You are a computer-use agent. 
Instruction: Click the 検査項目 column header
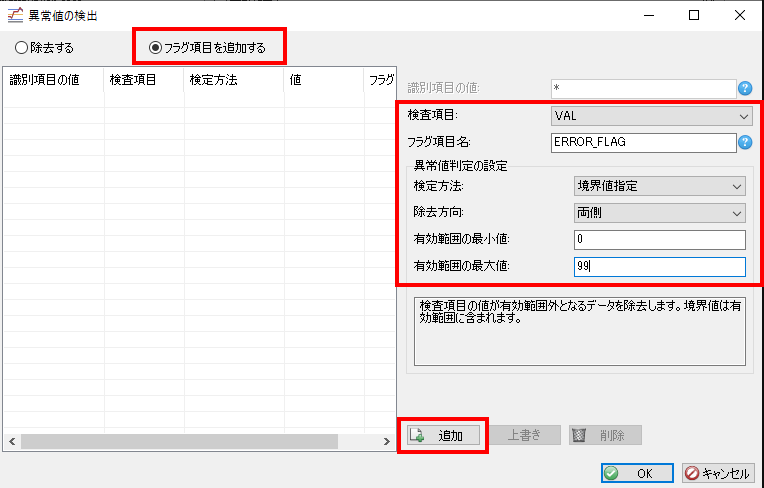pyautogui.click(x=144, y=80)
